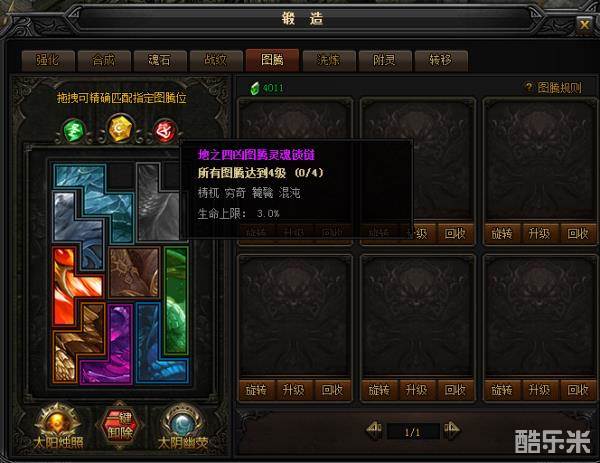
Task: Select the green rune gem icon
Action: coord(75,130)
